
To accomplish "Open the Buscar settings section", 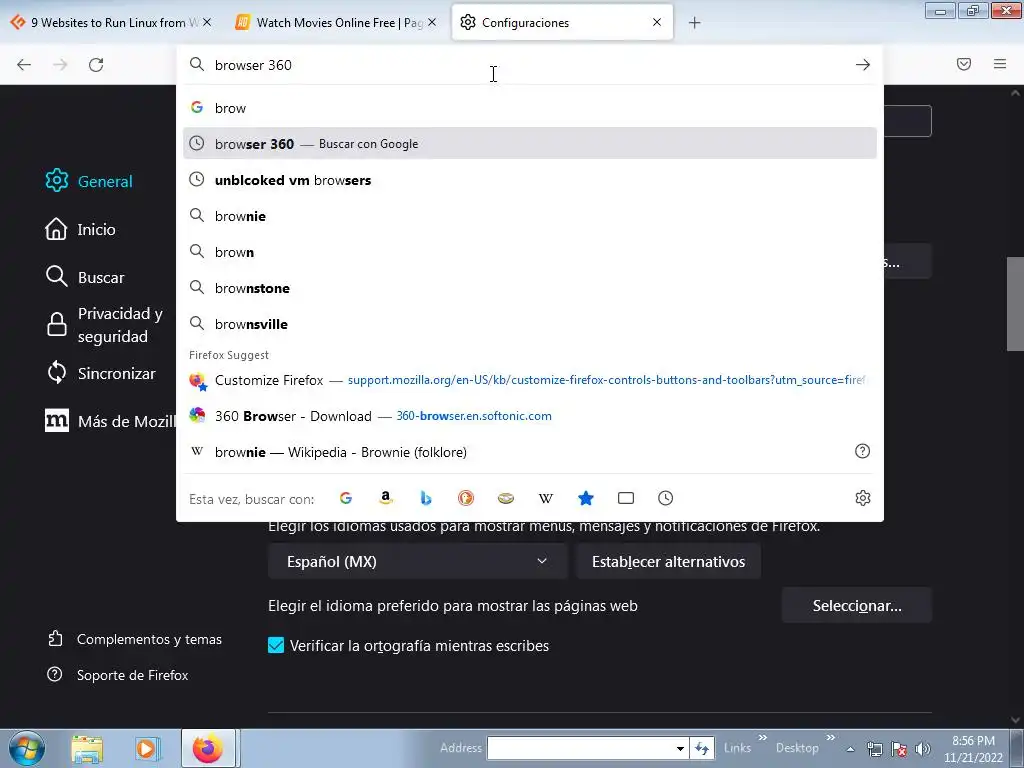I will coord(85,277).
